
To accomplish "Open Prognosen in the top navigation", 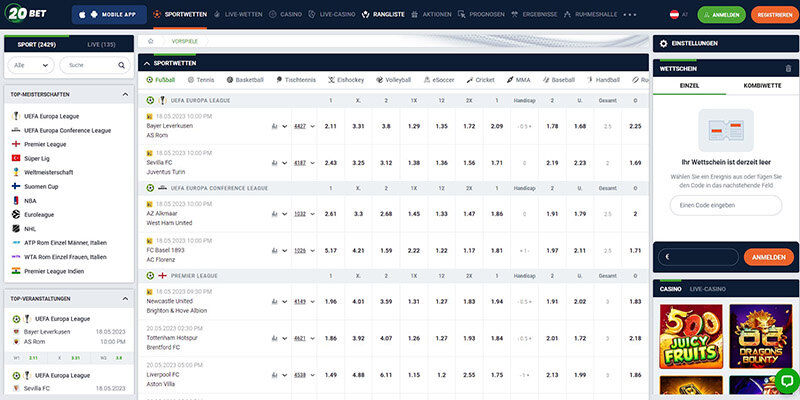I will click(x=481, y=14).
